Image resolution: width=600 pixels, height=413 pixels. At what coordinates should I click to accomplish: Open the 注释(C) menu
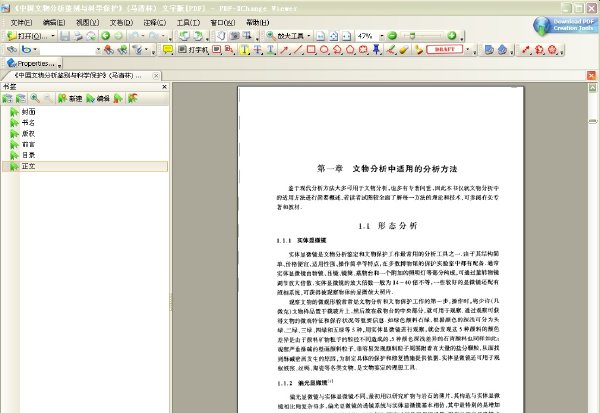click(155, 23)
